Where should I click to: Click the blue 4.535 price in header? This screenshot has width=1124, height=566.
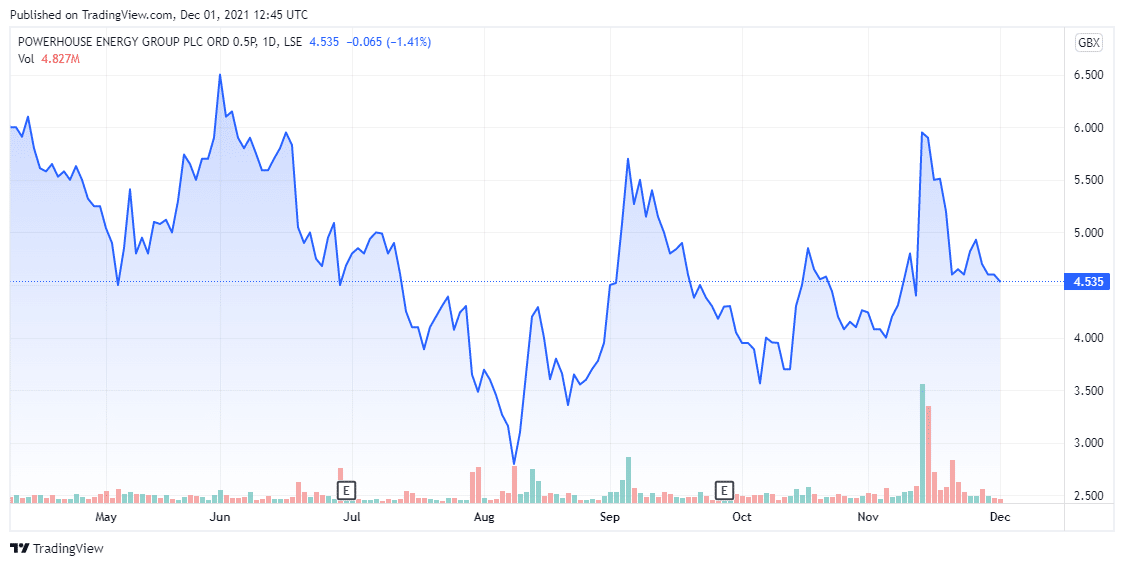click(x=323, y=42)
